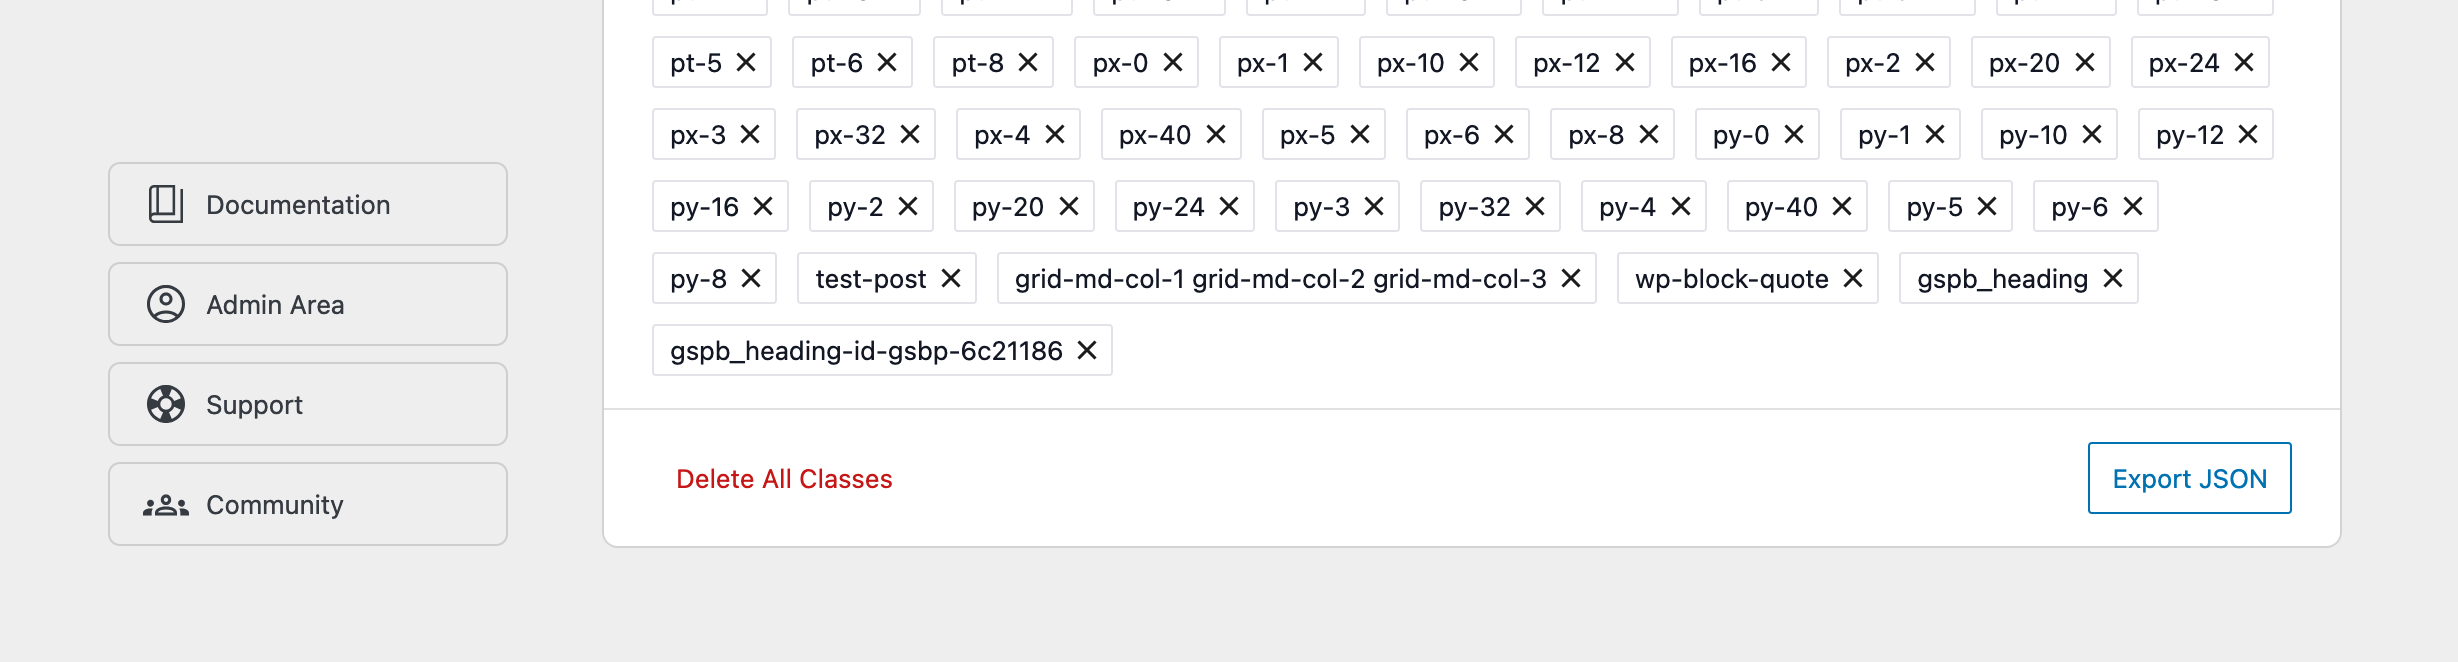2458x662 pixels.
Task: Remove the test-post class tag
Action: point(951,279)
